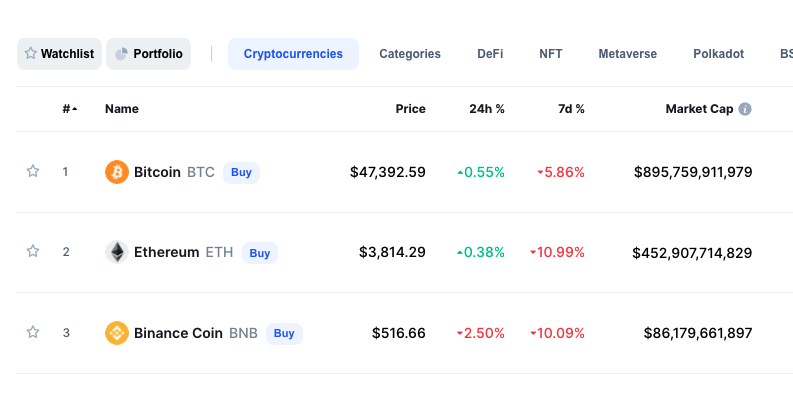
Task: Select the DeFi tab
Action: coord(490,54)
